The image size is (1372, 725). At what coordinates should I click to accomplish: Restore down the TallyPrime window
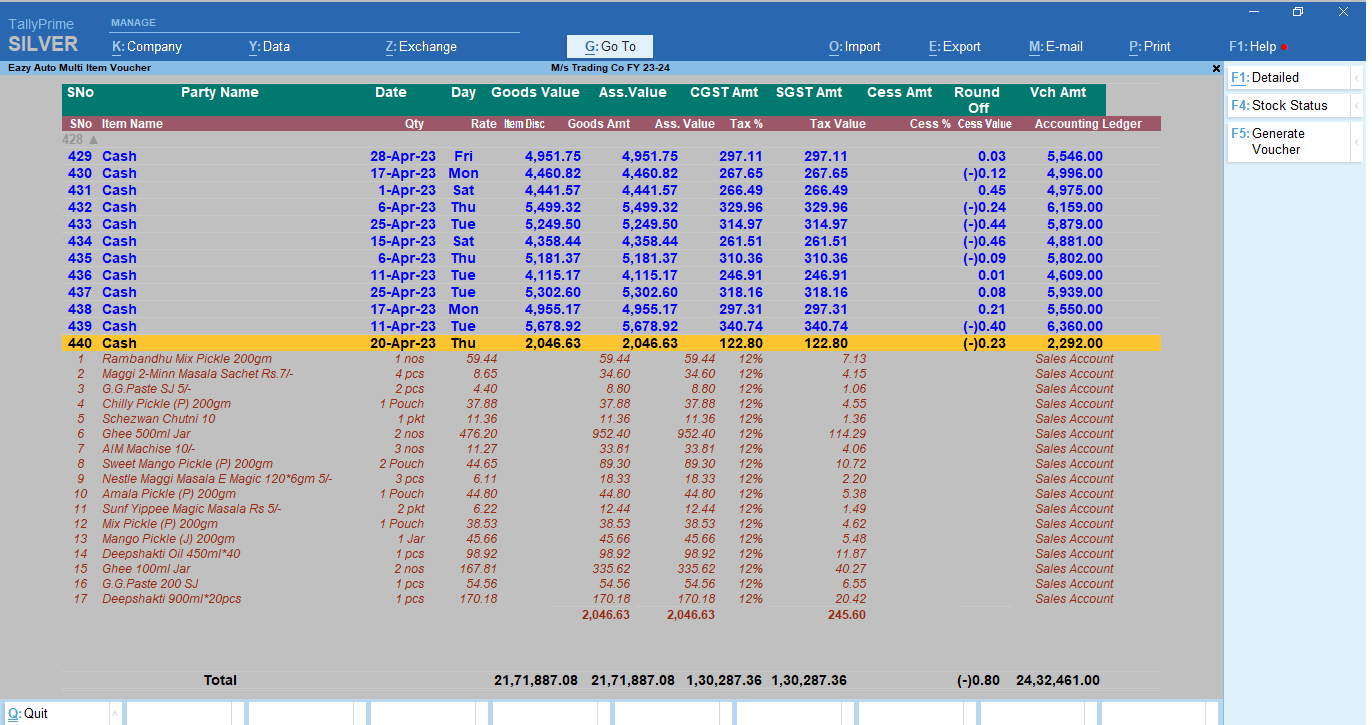click(x=1298, y=12)
